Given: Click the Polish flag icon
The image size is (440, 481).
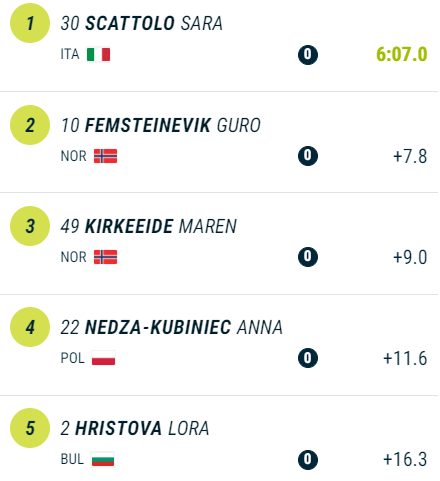Looking at the screenshot, I should click(103, 358).
